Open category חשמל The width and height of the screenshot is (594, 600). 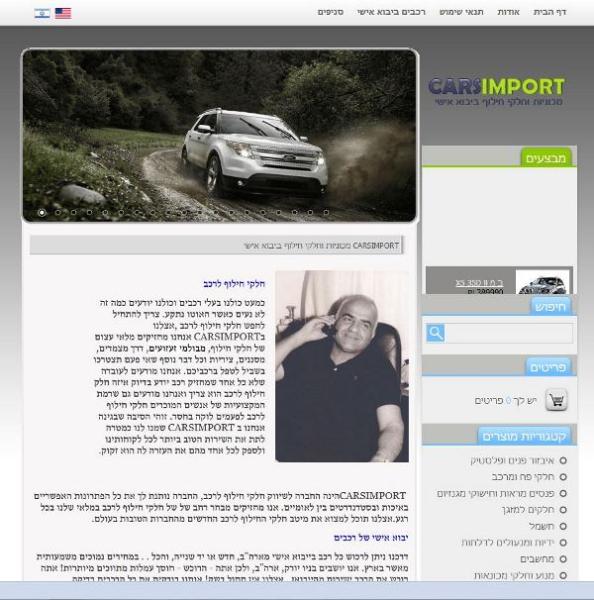(x=542, y=526)
